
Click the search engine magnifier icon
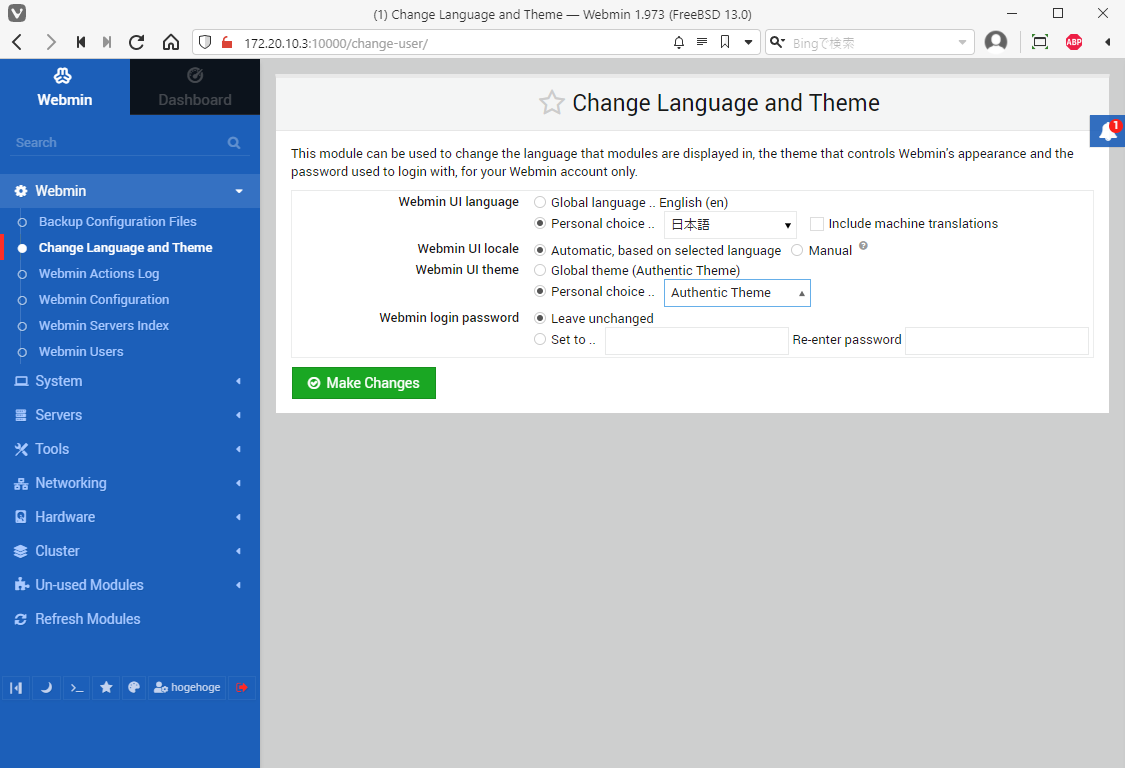pyautogui.click(x=777, y=42)
